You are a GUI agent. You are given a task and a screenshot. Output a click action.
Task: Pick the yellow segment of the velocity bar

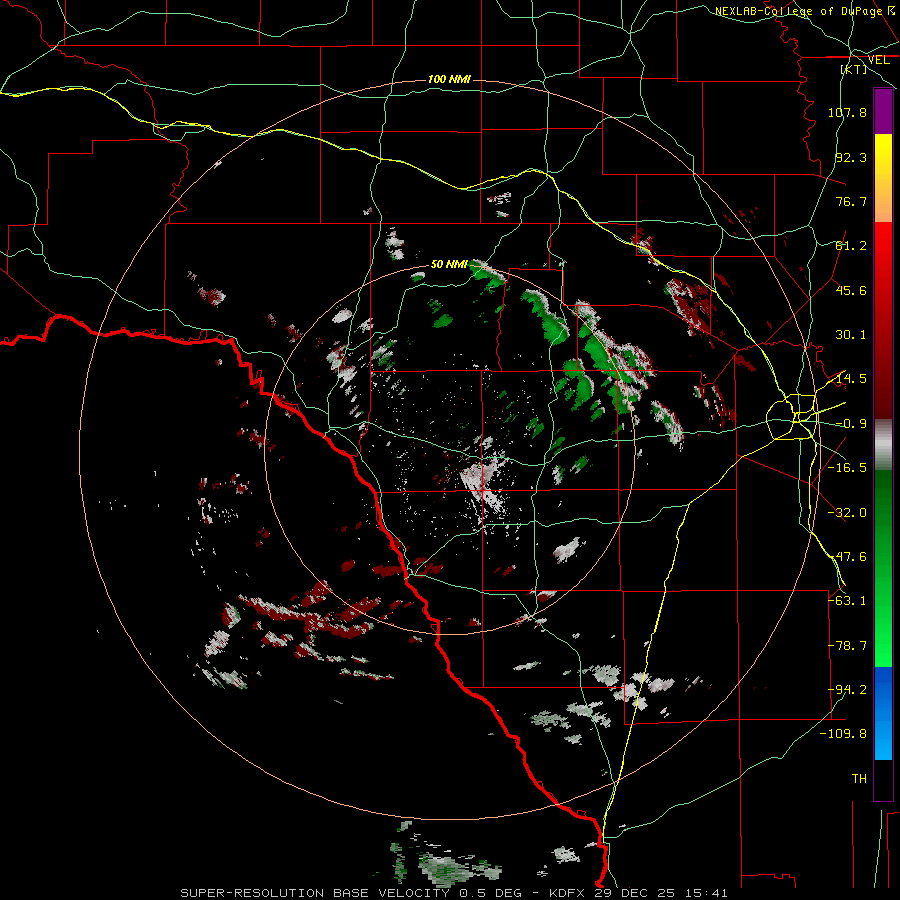[883, 155]
